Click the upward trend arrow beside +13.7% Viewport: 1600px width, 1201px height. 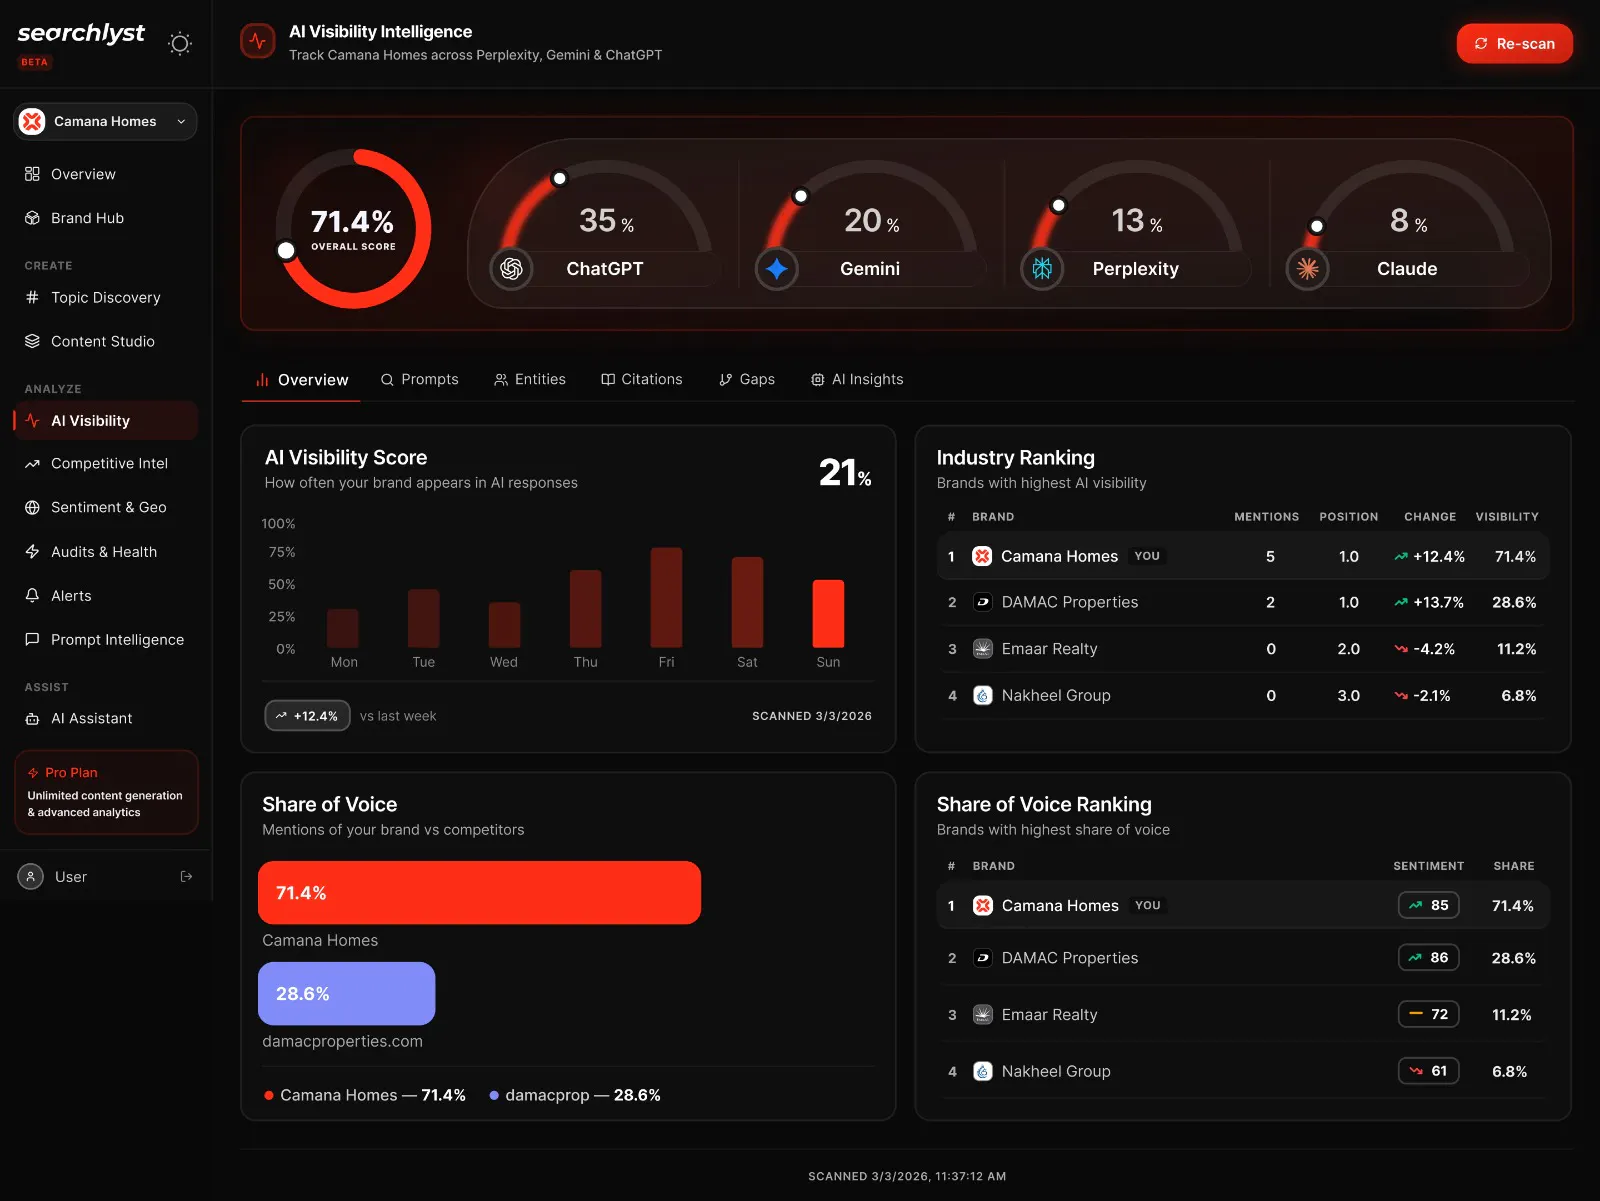(x=1401, y=602)
